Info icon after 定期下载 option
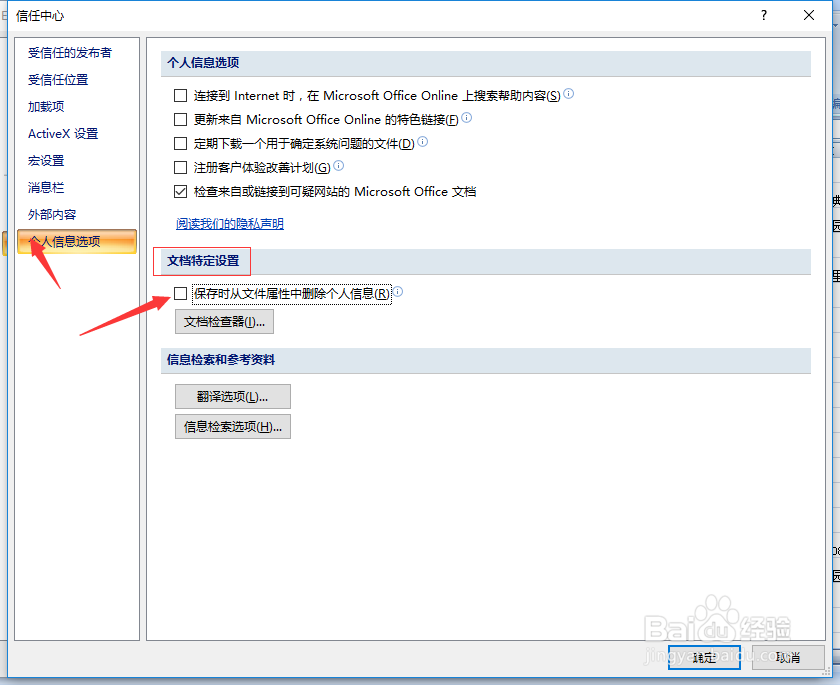The height and width of the screenshot is (685, 840). 423,141
